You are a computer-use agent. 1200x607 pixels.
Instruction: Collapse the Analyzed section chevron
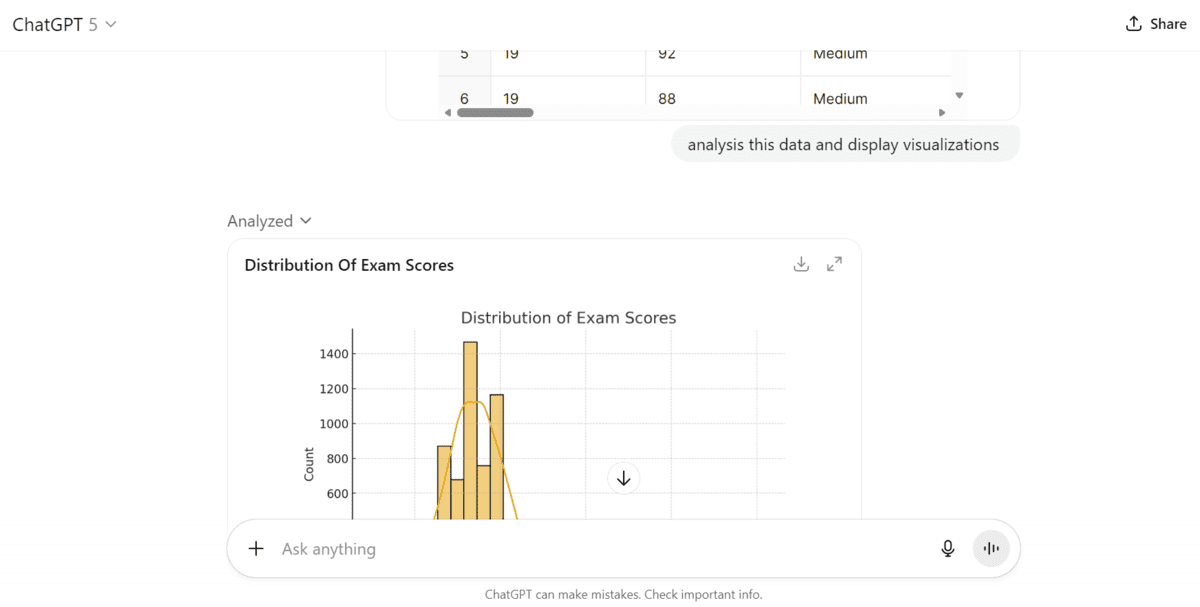(306, 220)
